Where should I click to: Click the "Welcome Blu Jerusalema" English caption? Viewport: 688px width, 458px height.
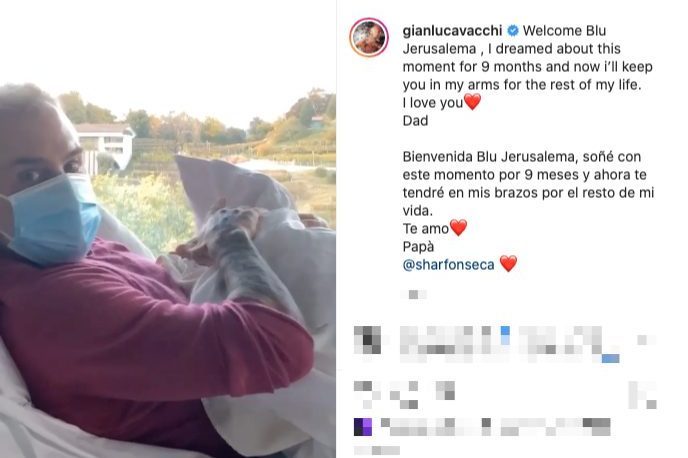tap(528, 75)
